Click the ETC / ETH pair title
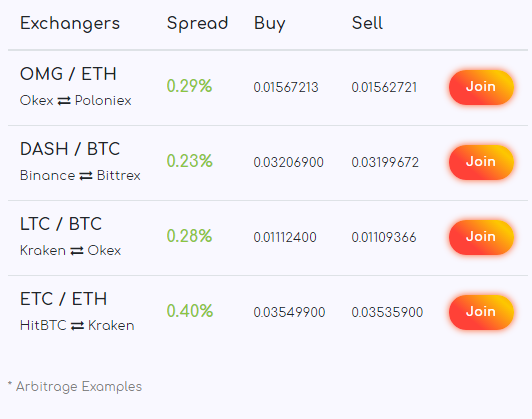Viewport: 532px width, 419px height. [63, 299]
